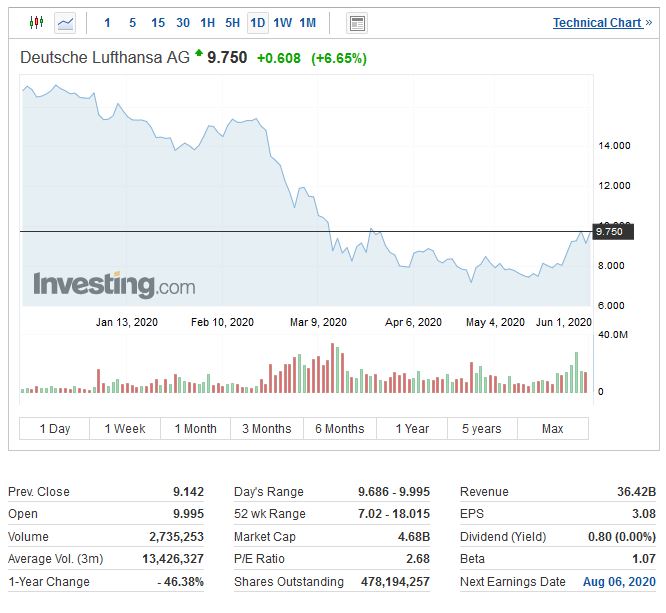Click the Beta value 1.07
The height and width of the screenshot is (613, 666).
(644, 559)
